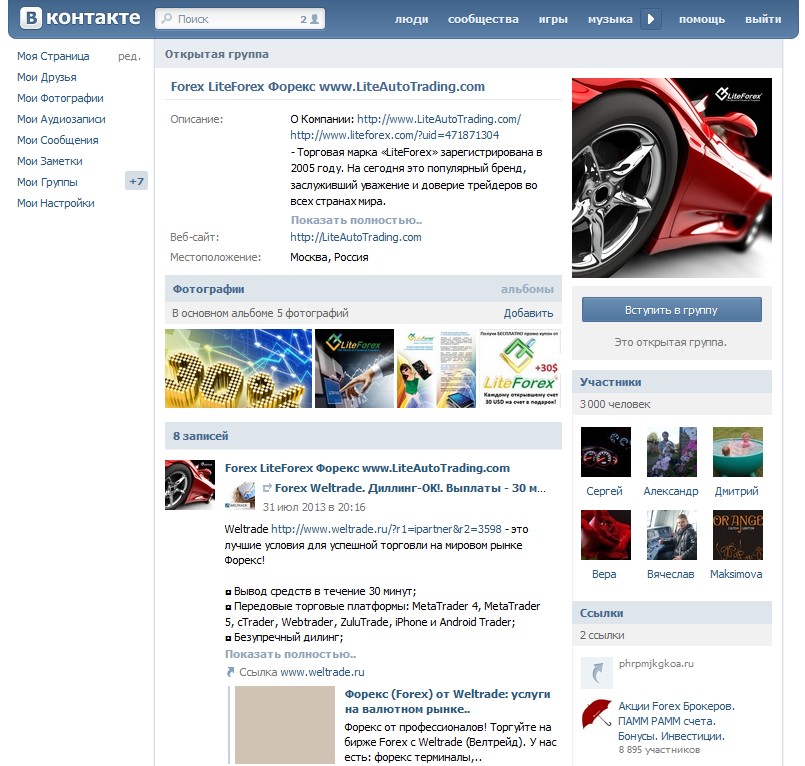Open the Веб-сайт LiteAutoTrading.com link

[356, 237]
